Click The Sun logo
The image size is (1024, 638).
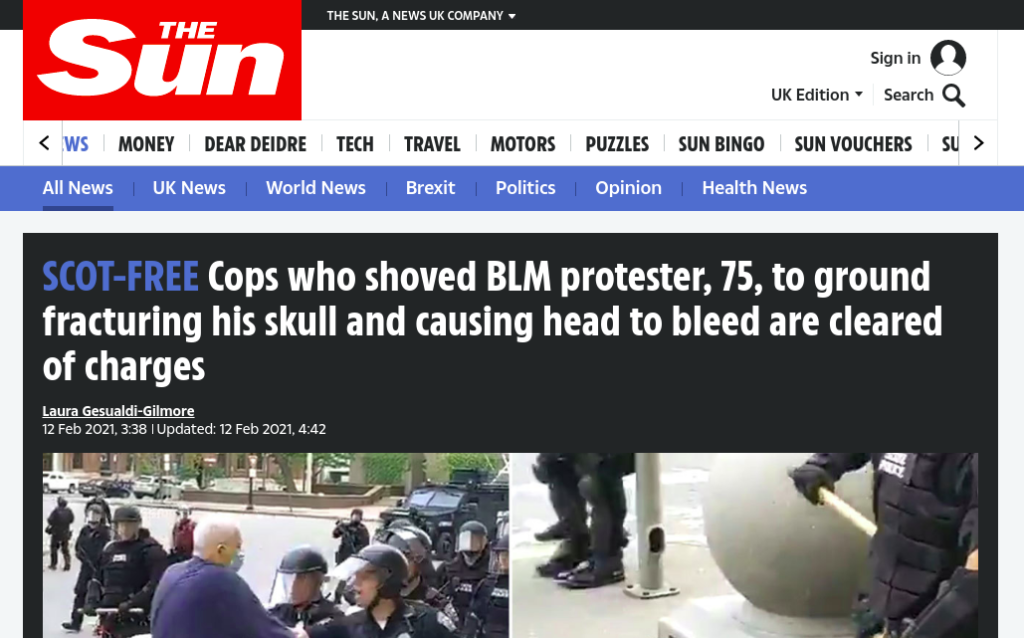(162, 59)
